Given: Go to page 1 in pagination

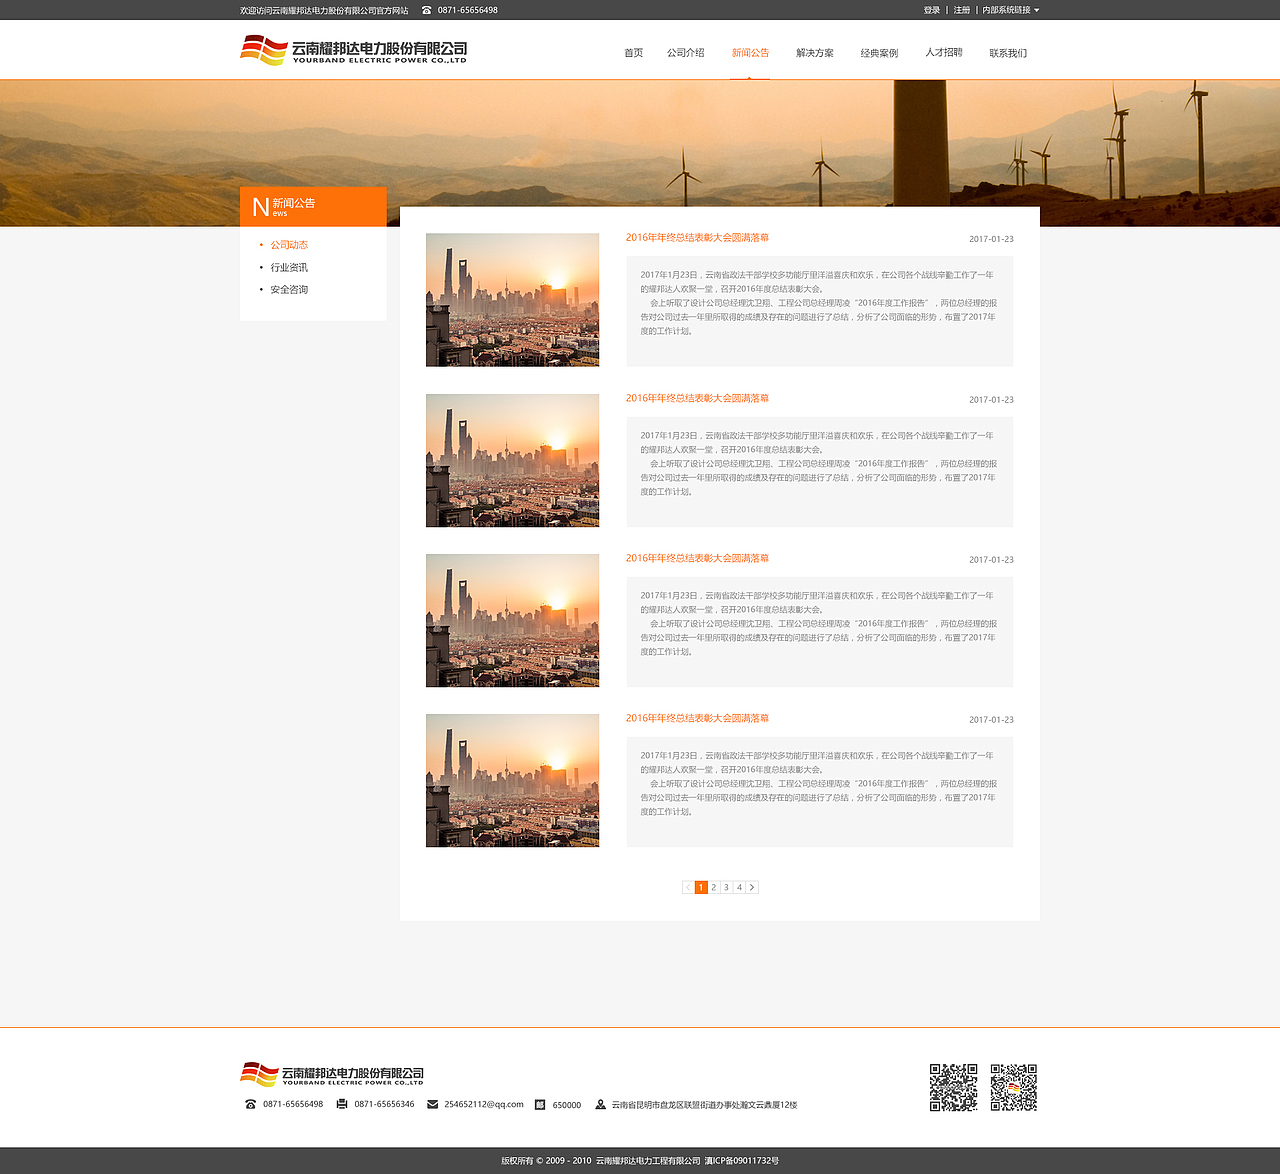Looking at the screenshot, I should pyautogui.click(x=701, y=887).
